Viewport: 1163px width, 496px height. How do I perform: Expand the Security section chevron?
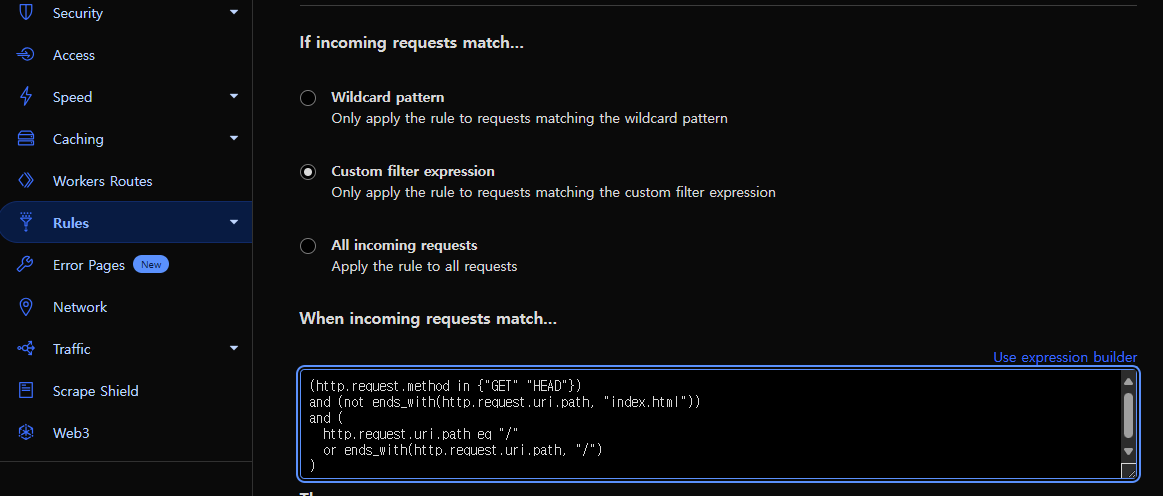[x=234, y=12]
